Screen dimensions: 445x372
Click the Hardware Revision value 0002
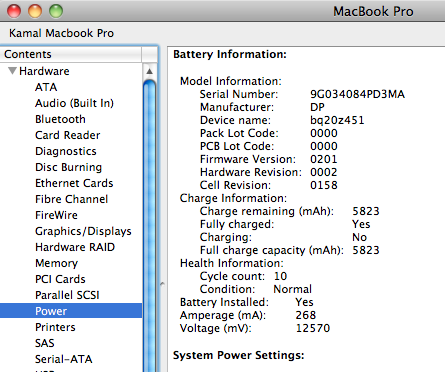(324, 172)
